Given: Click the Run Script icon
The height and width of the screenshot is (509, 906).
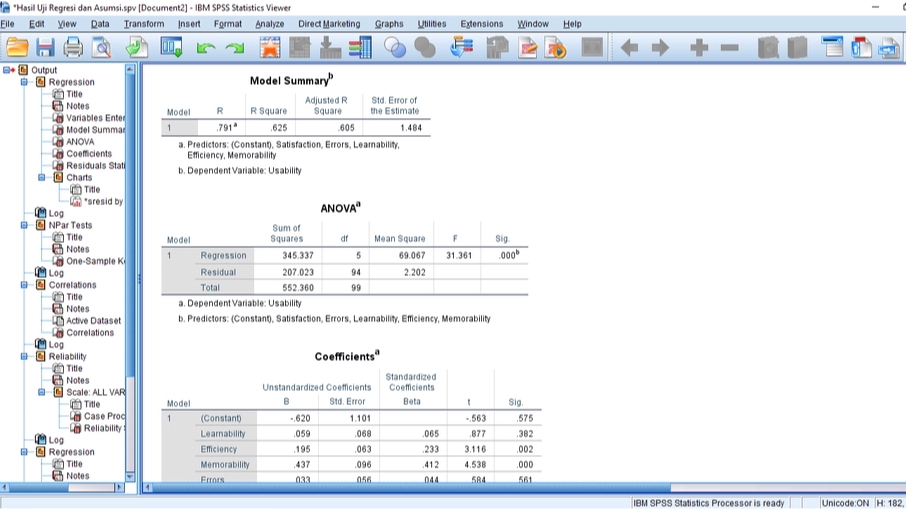Looking at the screenshot, I should click(556, 47).
